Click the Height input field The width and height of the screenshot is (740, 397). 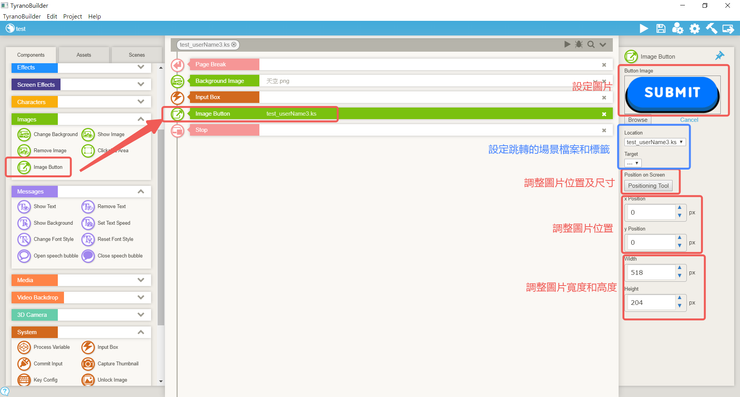(x=651, y=303)
